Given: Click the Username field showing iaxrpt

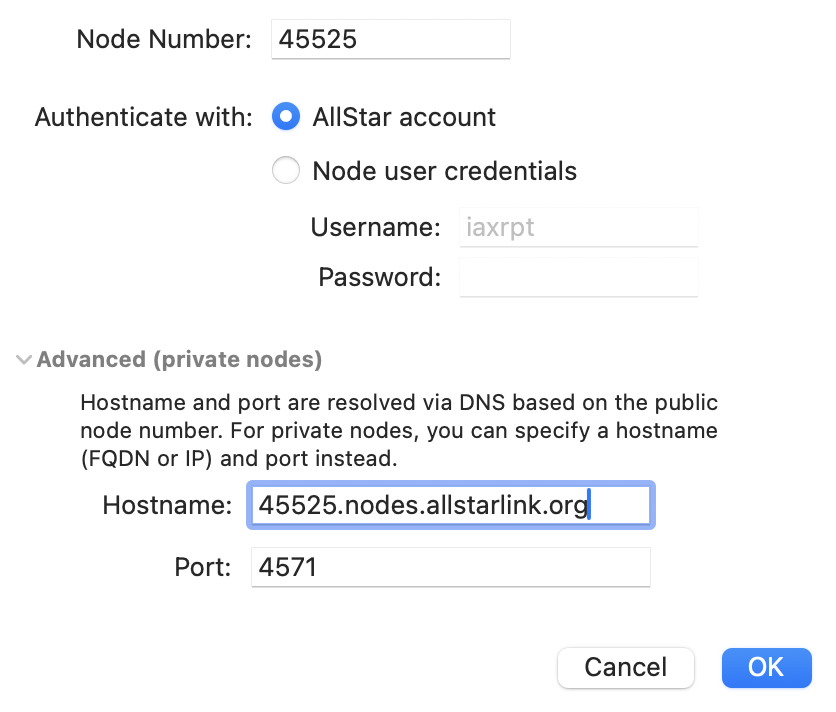Looking at the screenshot, I should tap(577, 227).
